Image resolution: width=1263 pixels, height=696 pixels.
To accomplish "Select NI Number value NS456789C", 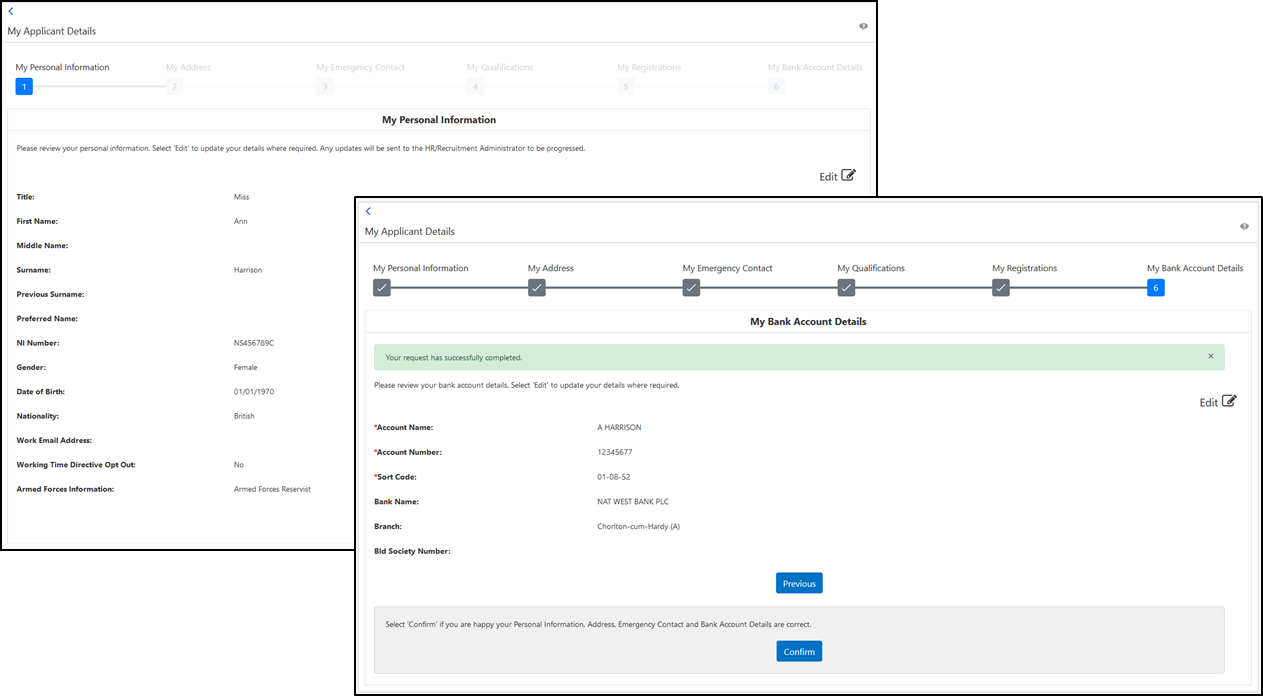I will [254, 343].
